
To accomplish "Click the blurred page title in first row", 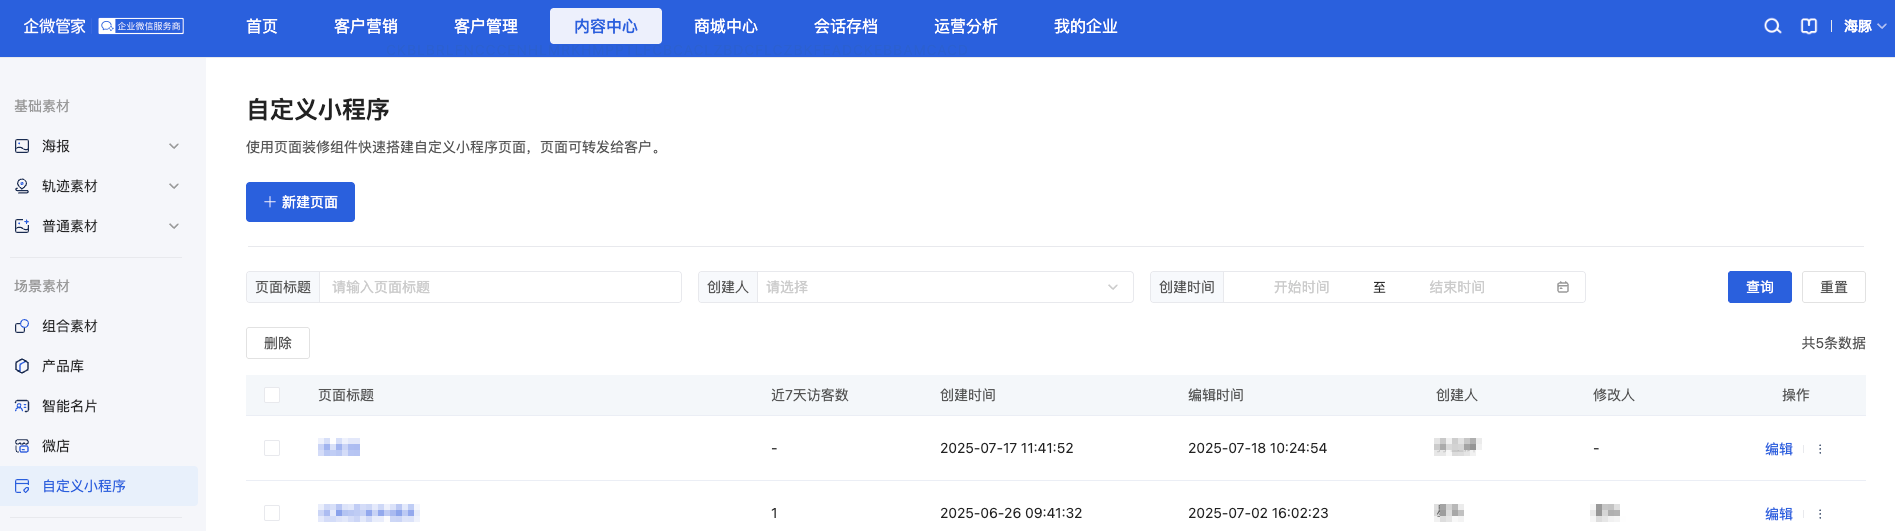I will pyautogui.click(x=339, y=448).
